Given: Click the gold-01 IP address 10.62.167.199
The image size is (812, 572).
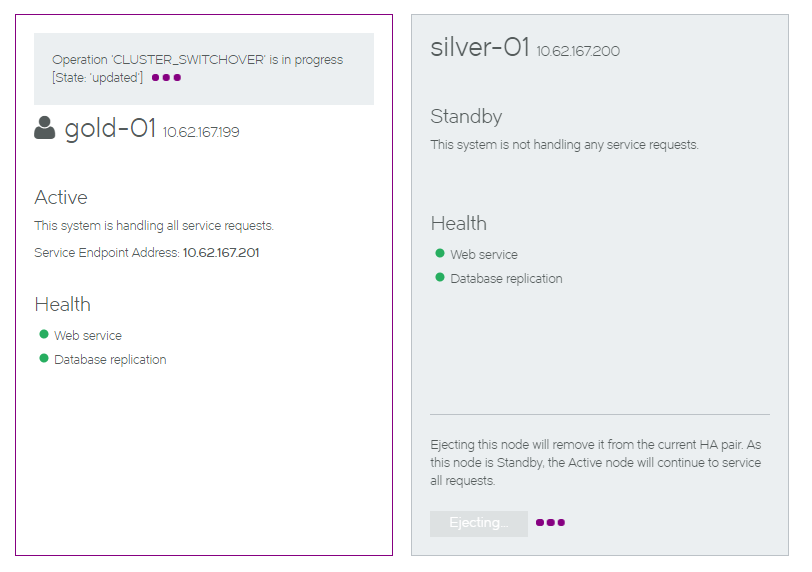Looking at the screenshot, I should click(x=201, y=133).
